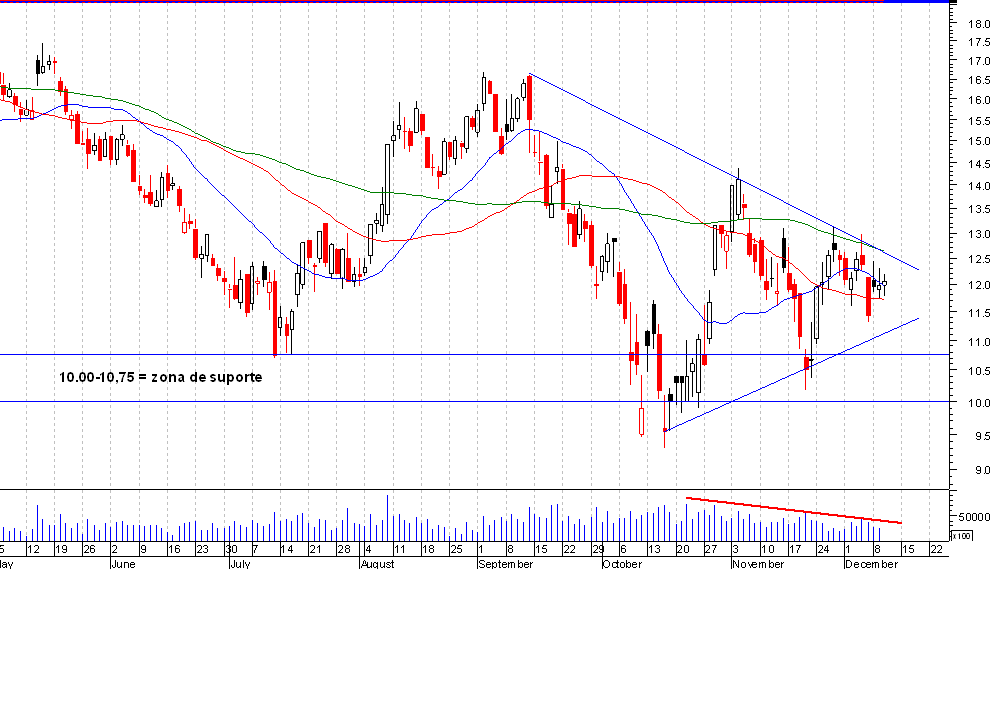
Task: Click the 17.0 price axis label
Action: click(979, 61)
